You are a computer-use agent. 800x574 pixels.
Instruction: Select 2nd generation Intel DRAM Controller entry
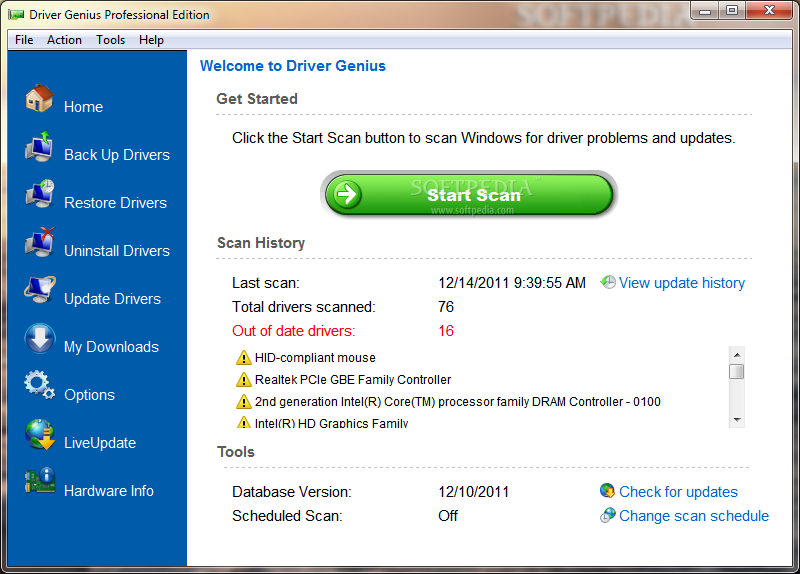[458, 402]
